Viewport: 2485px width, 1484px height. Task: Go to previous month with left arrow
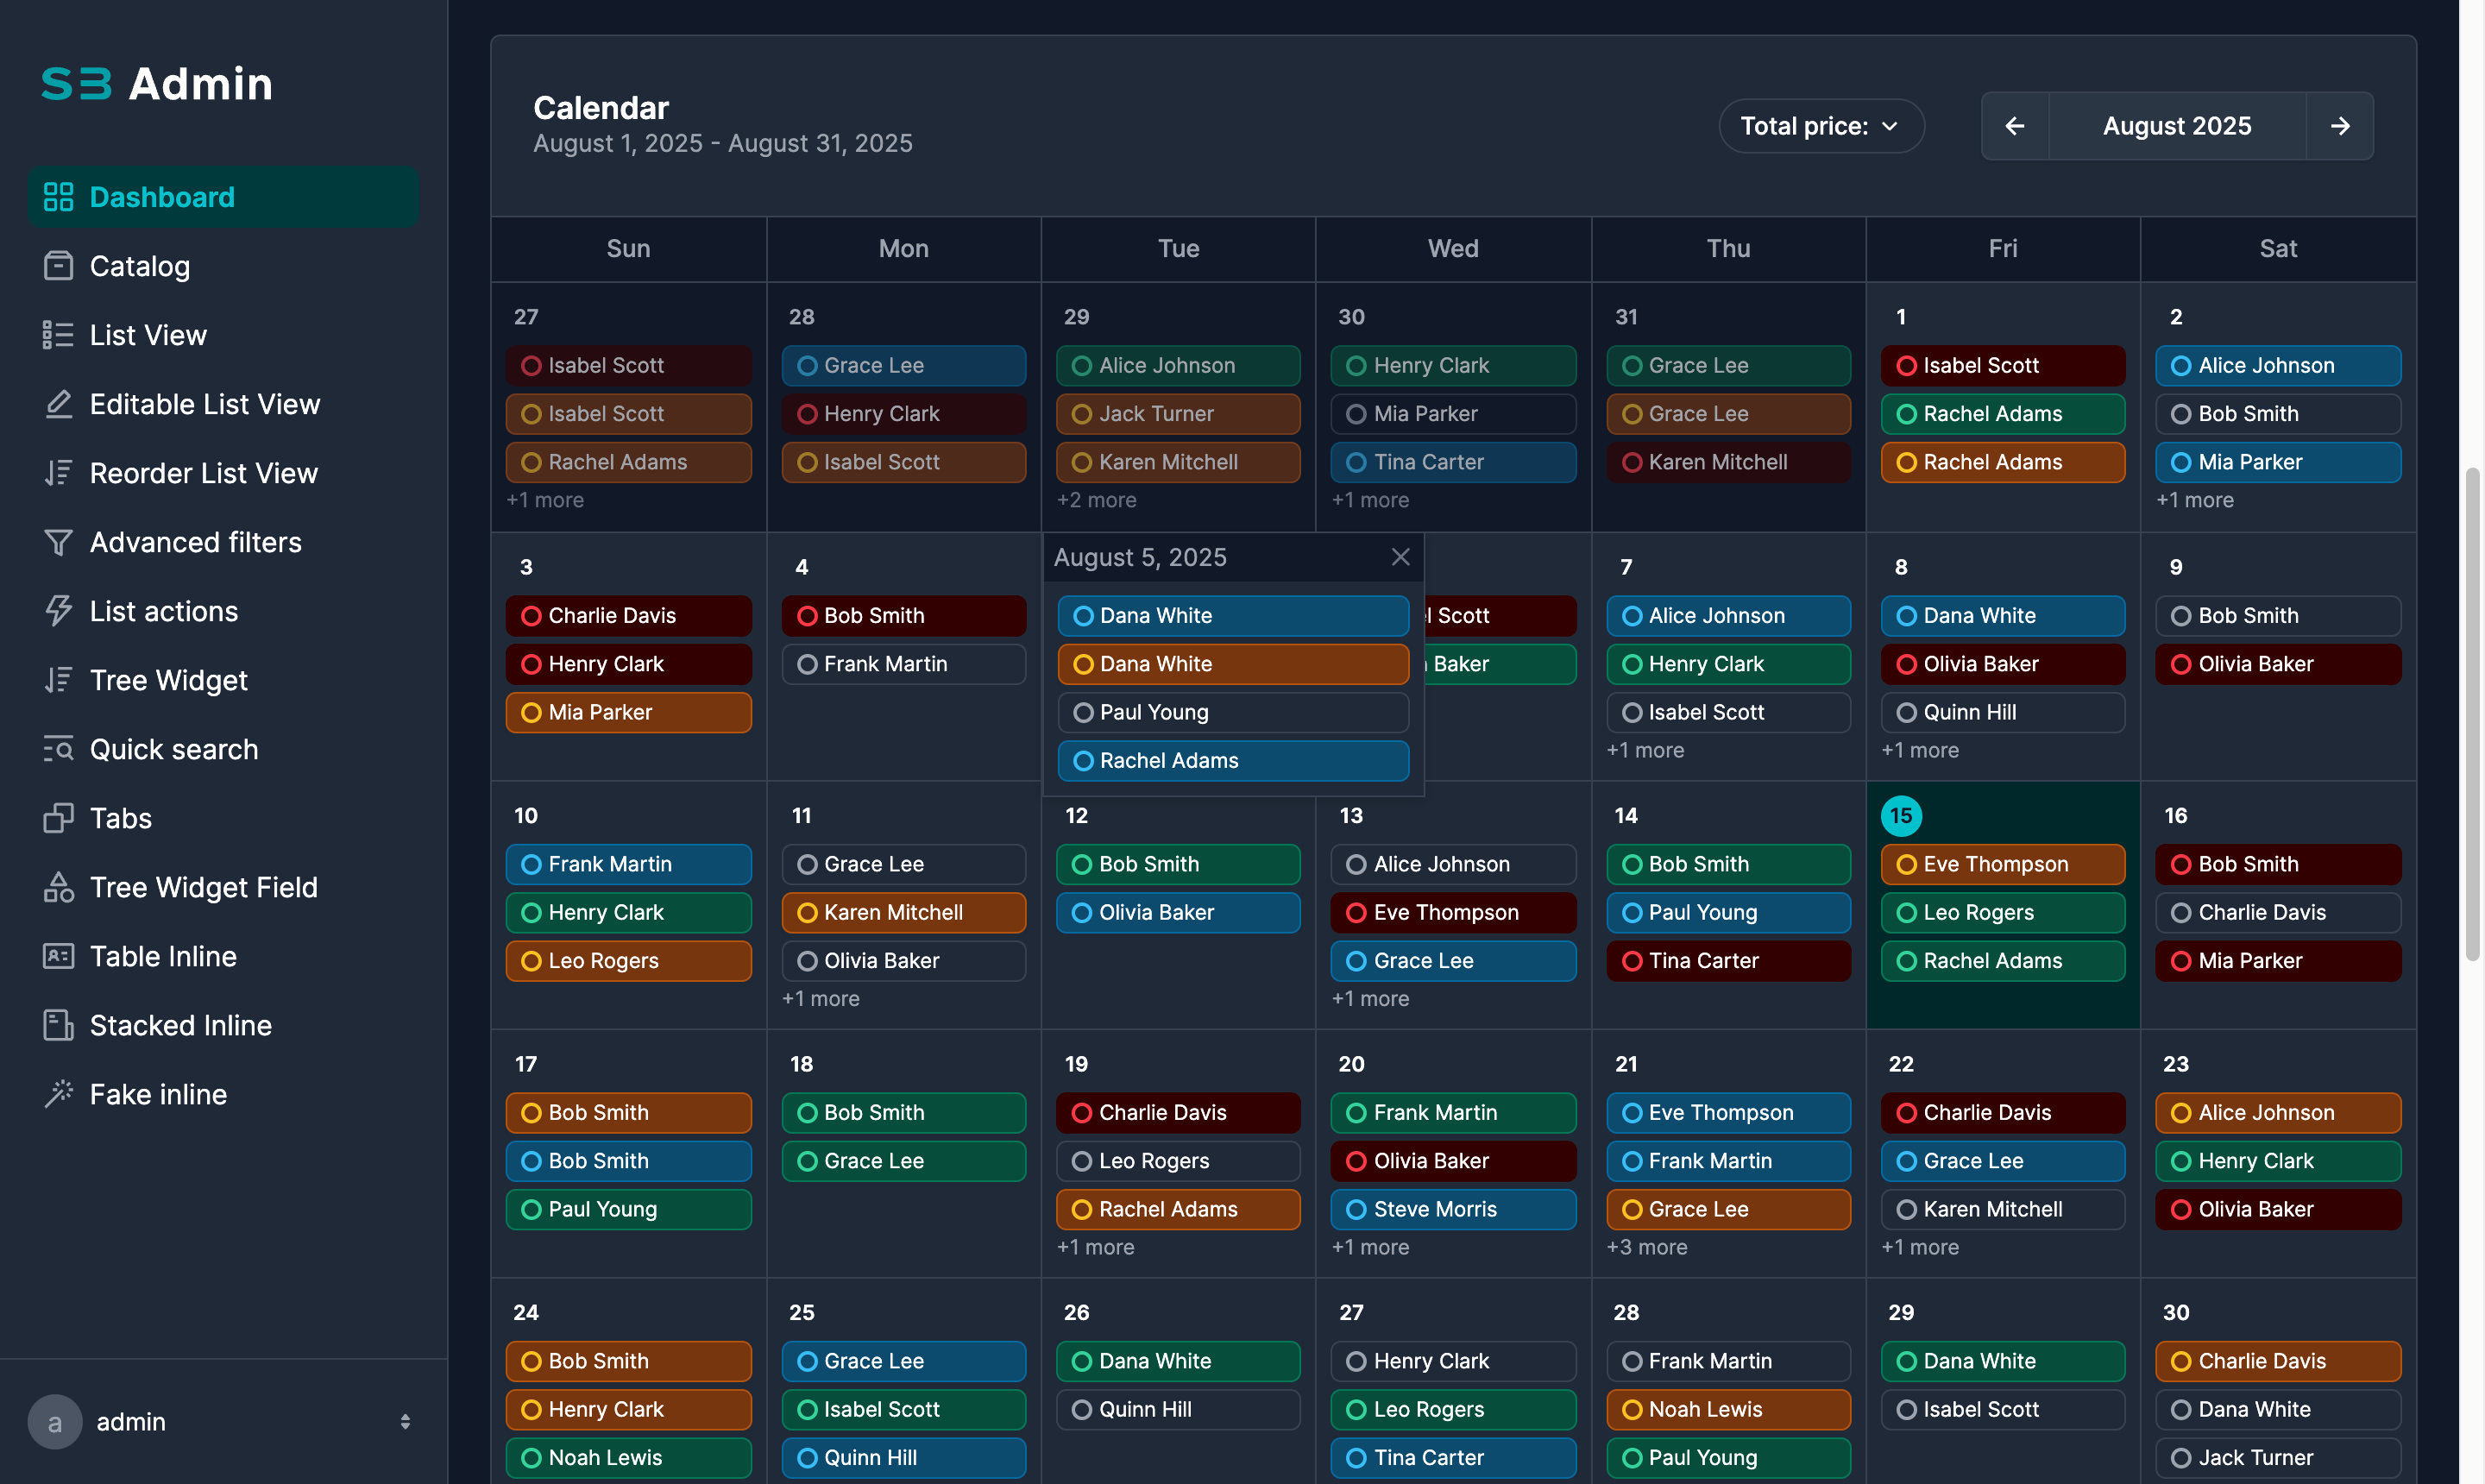(2015, 126)
